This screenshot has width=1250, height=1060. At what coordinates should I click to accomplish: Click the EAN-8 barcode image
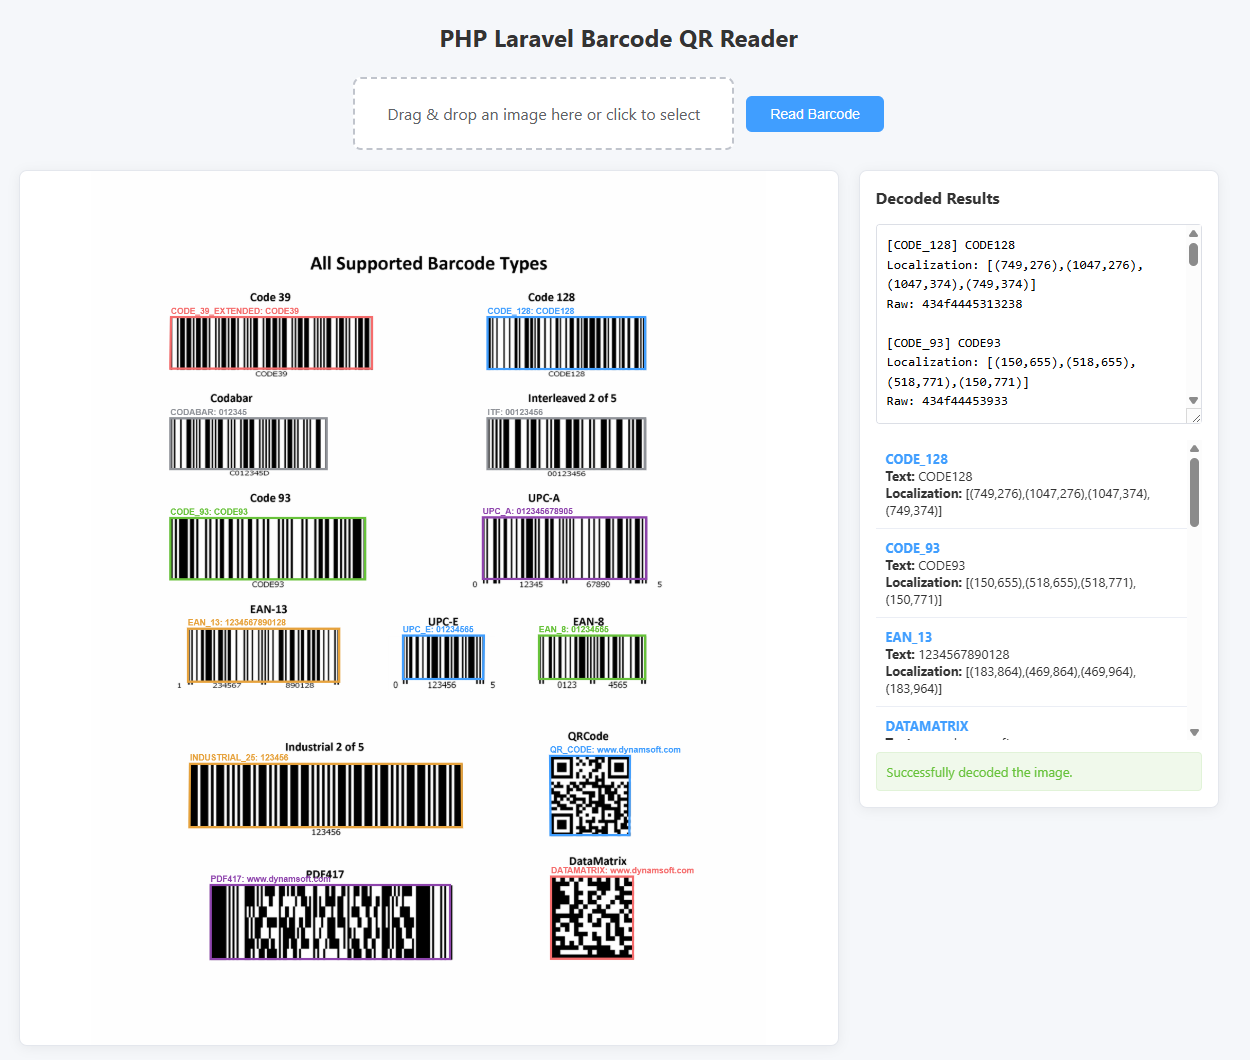(592, 657)
